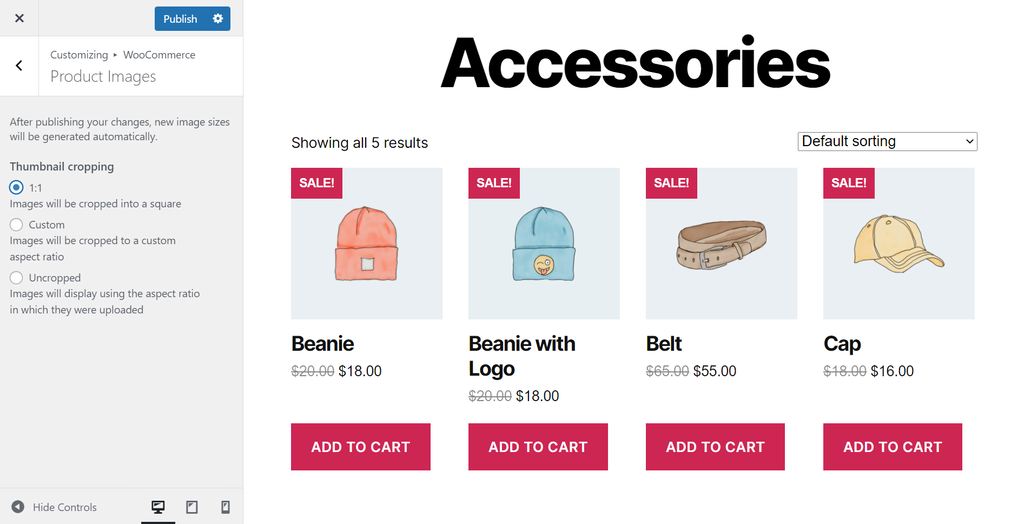Viewport: 1024px width, 524px height.
Task: Select the 1:1 thumbnail cropping option
Action: tap(16, 187)
